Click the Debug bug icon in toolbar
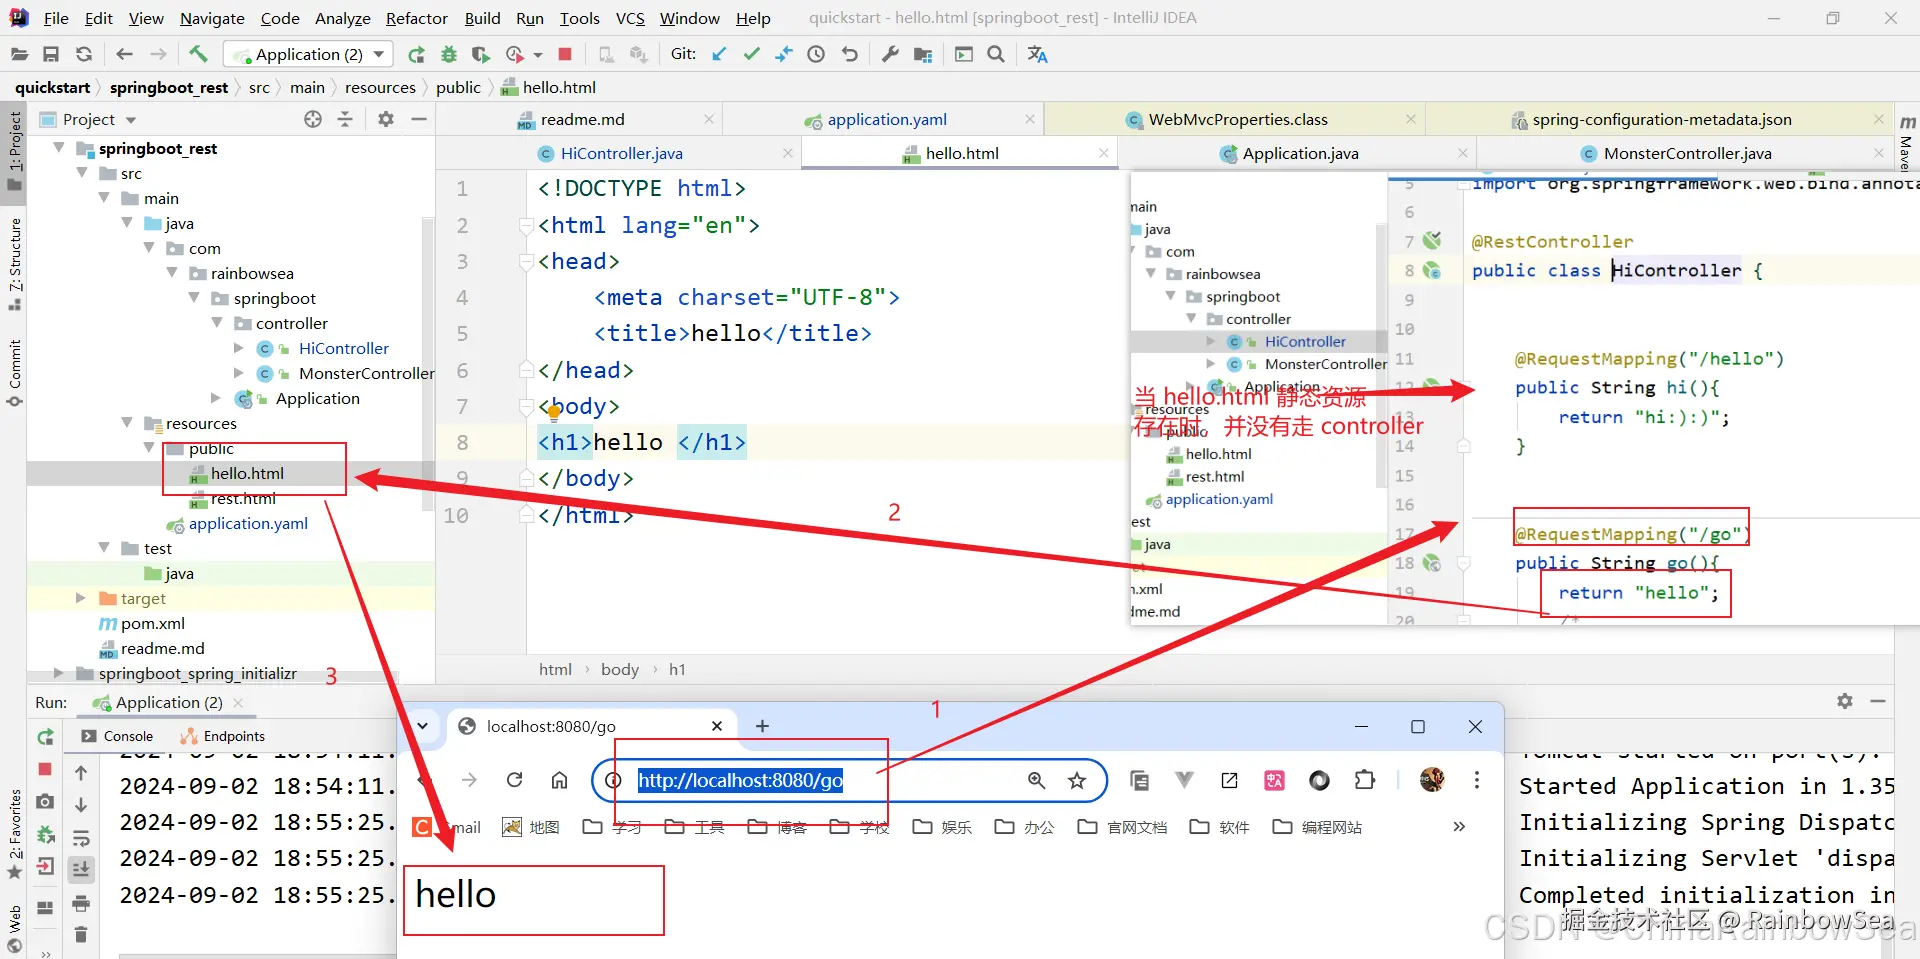1920x959 pixels. (449, 54)
